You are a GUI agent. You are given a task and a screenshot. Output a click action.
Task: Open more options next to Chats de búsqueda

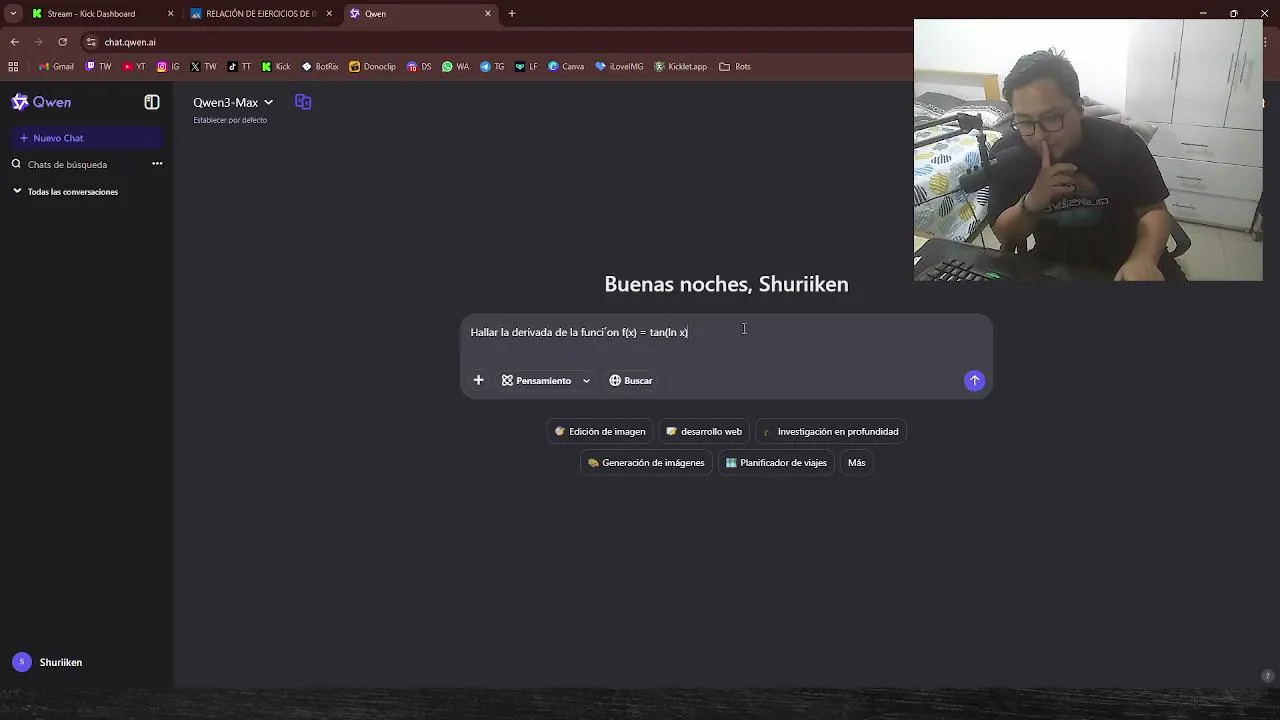[157, 164]
